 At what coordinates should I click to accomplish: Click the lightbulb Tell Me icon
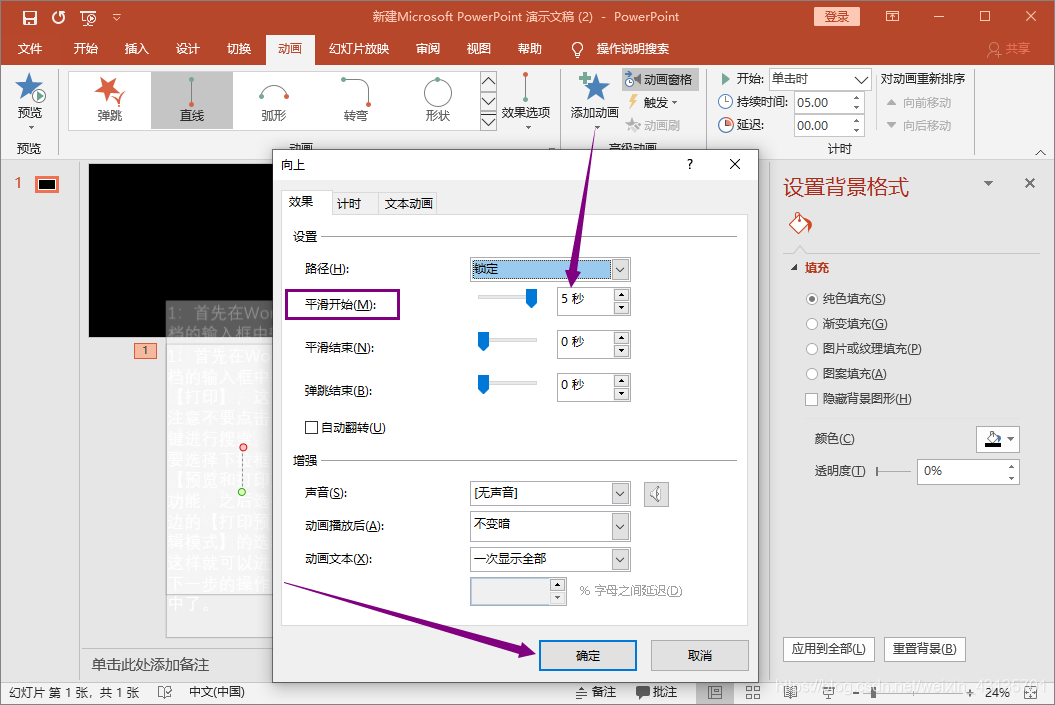(x=577, y=49)
